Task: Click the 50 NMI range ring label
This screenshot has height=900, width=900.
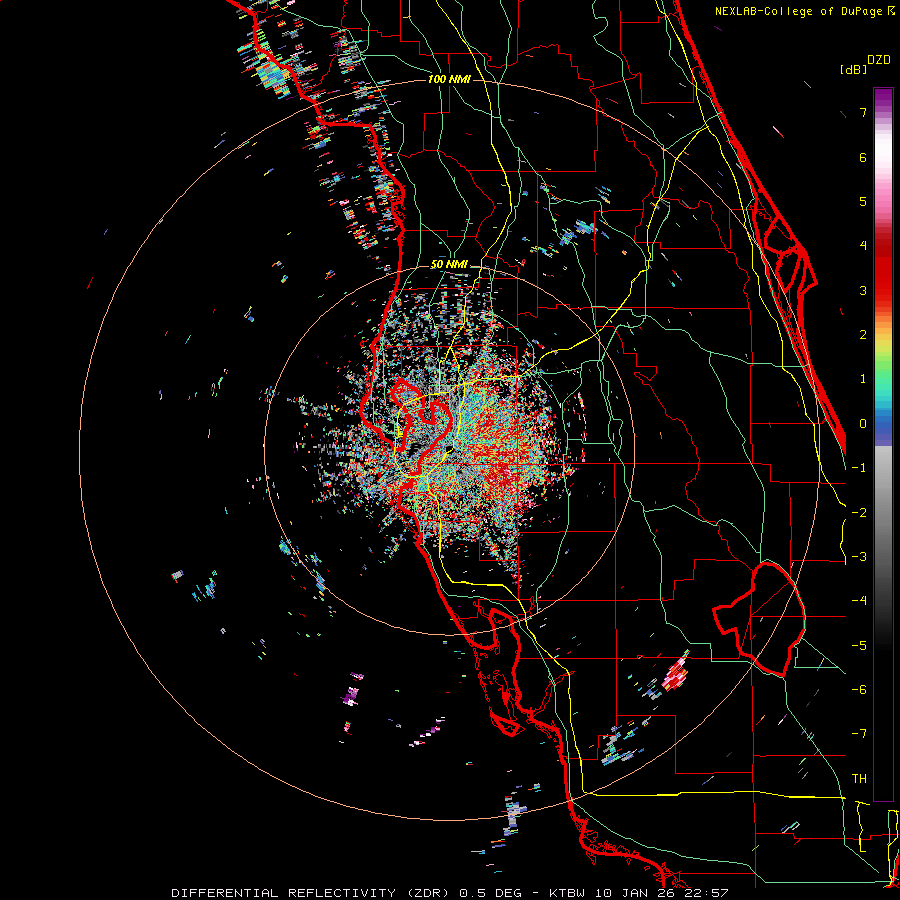Action: click(x=449, y=265)
